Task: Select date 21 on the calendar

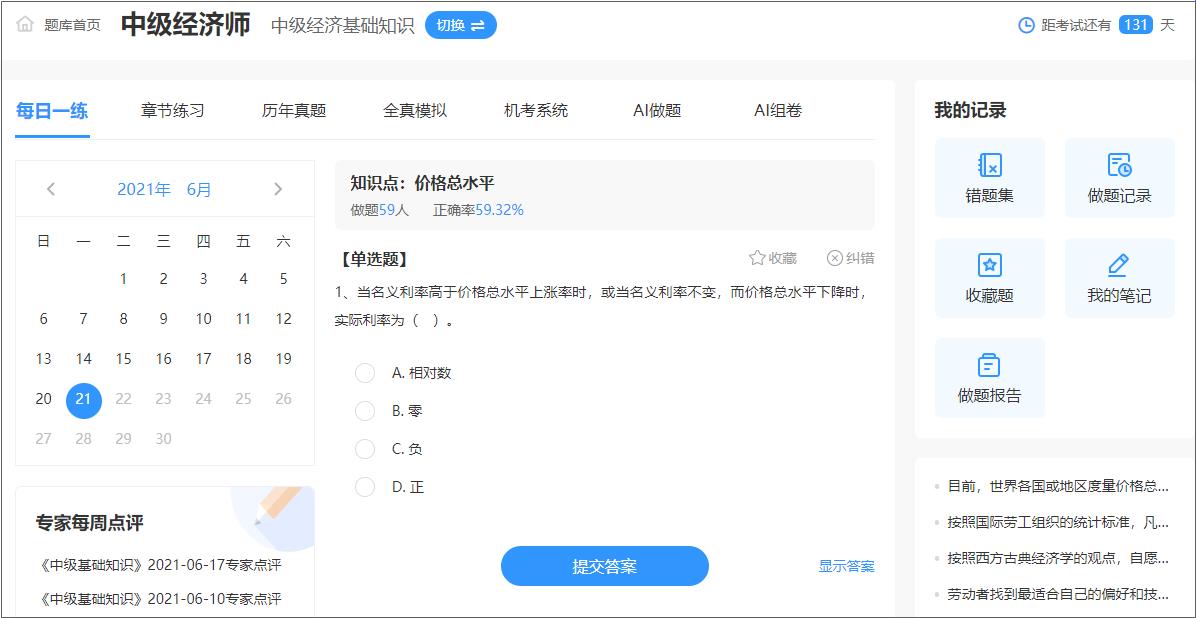Action: point(83,400)
